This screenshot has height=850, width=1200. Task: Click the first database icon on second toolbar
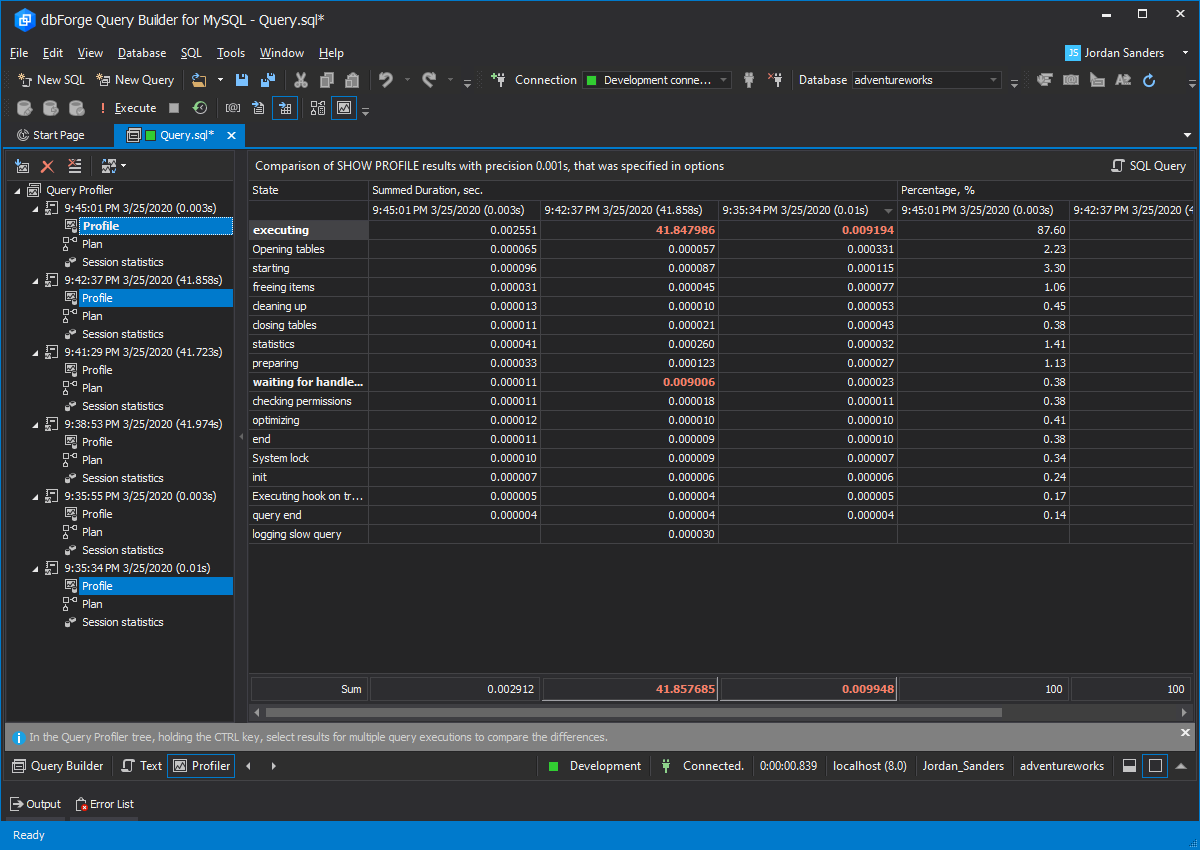(24, 108)
